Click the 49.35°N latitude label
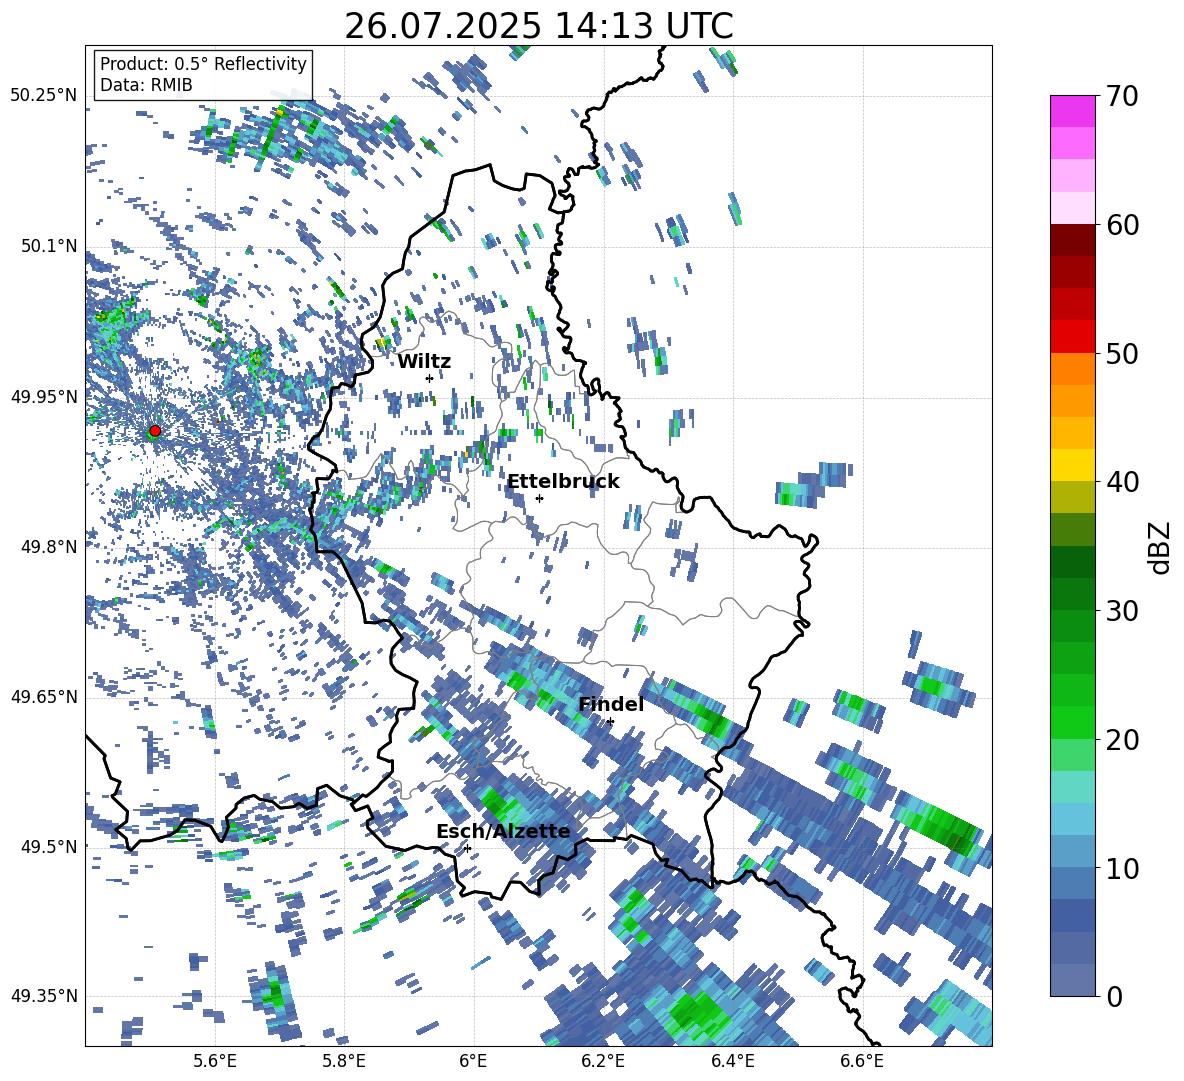Image resolution: width=1184 pixels, height=1081 pixels. point(44,996)
